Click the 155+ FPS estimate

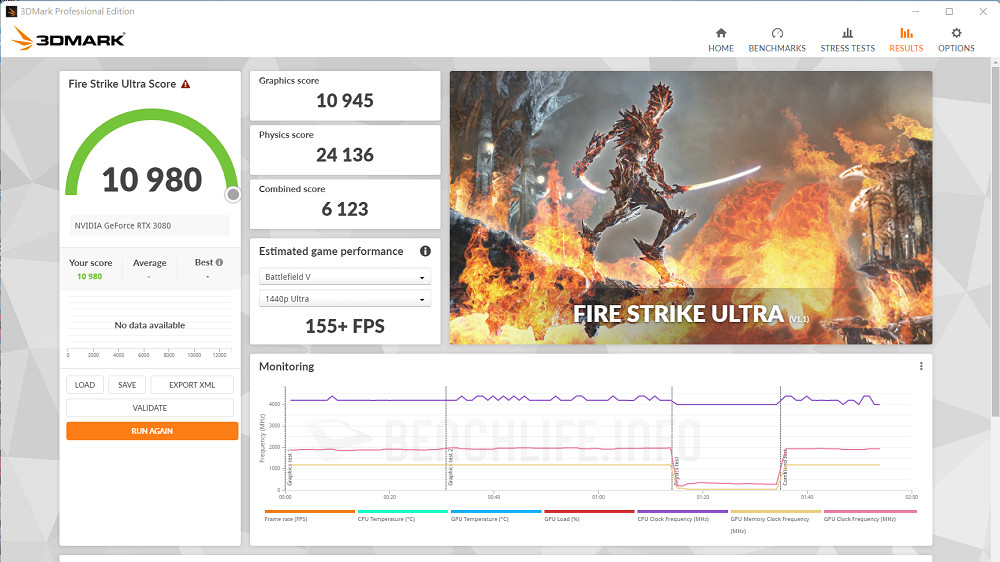pyautogui.click(x=345, y=327)
